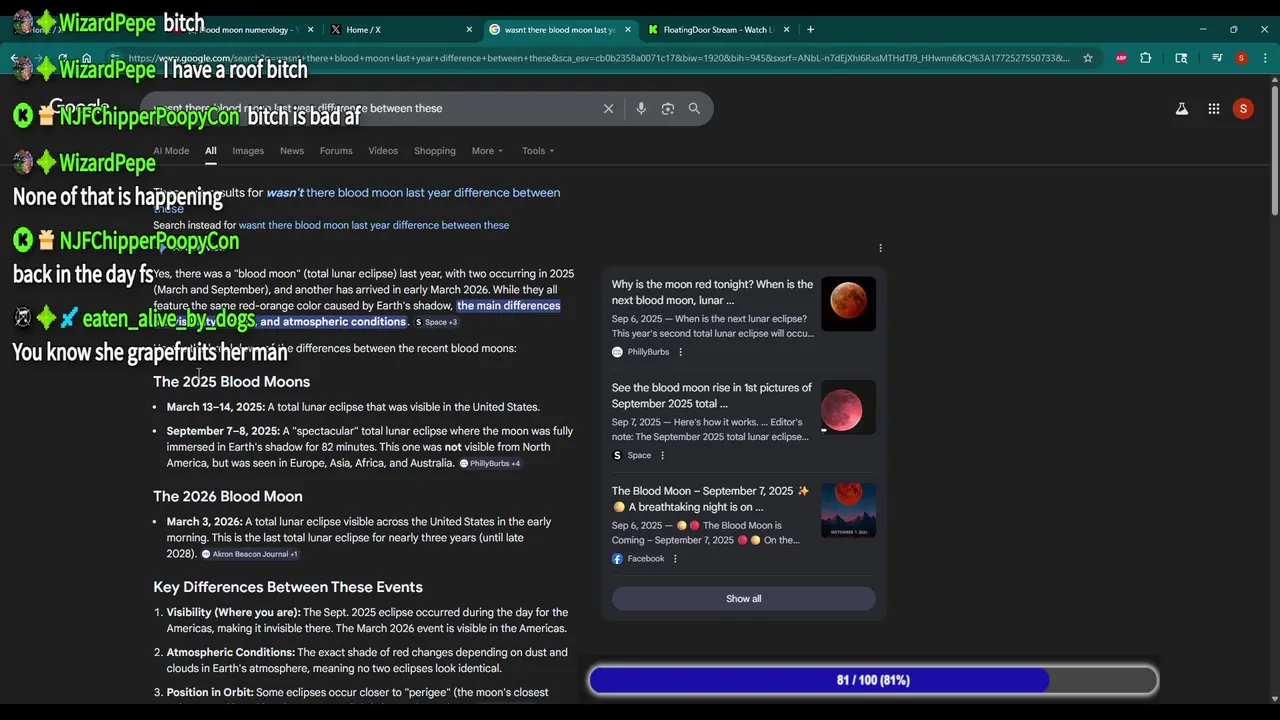Image resolution: width=1280 pixels, height=720 pixels.
Task: Click the 81 / 100 progress bar
Action: (x=873, y=680)
